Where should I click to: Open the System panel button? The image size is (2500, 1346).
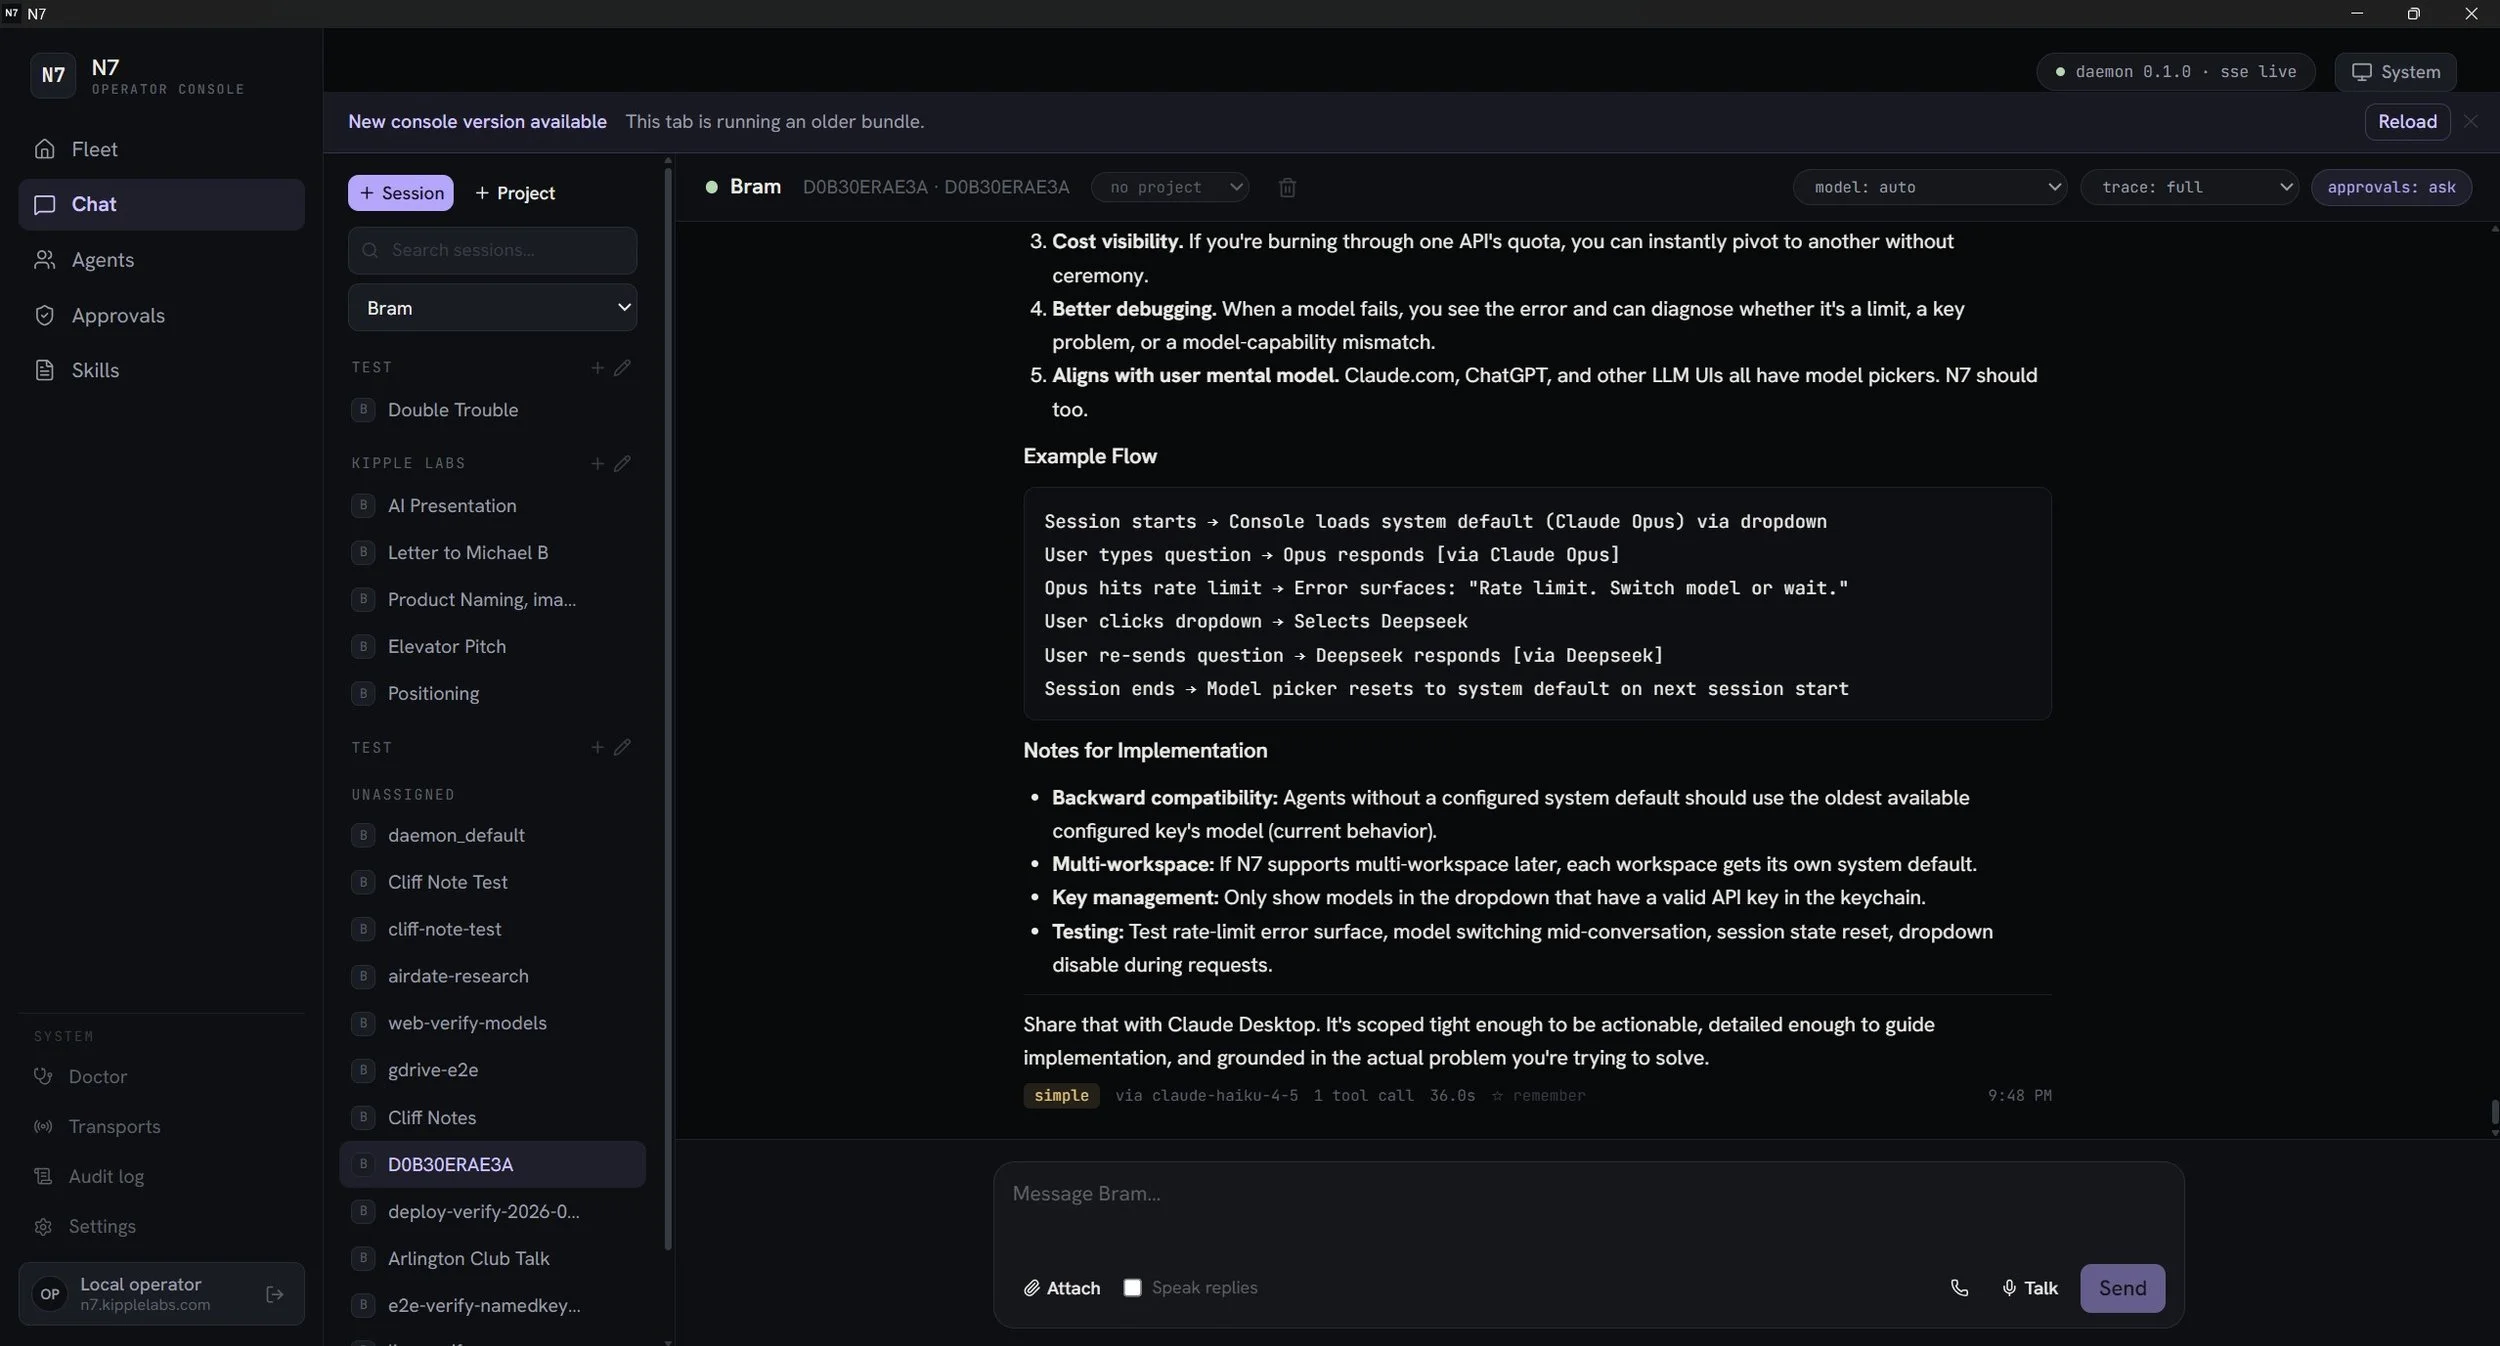point(2395,72)
